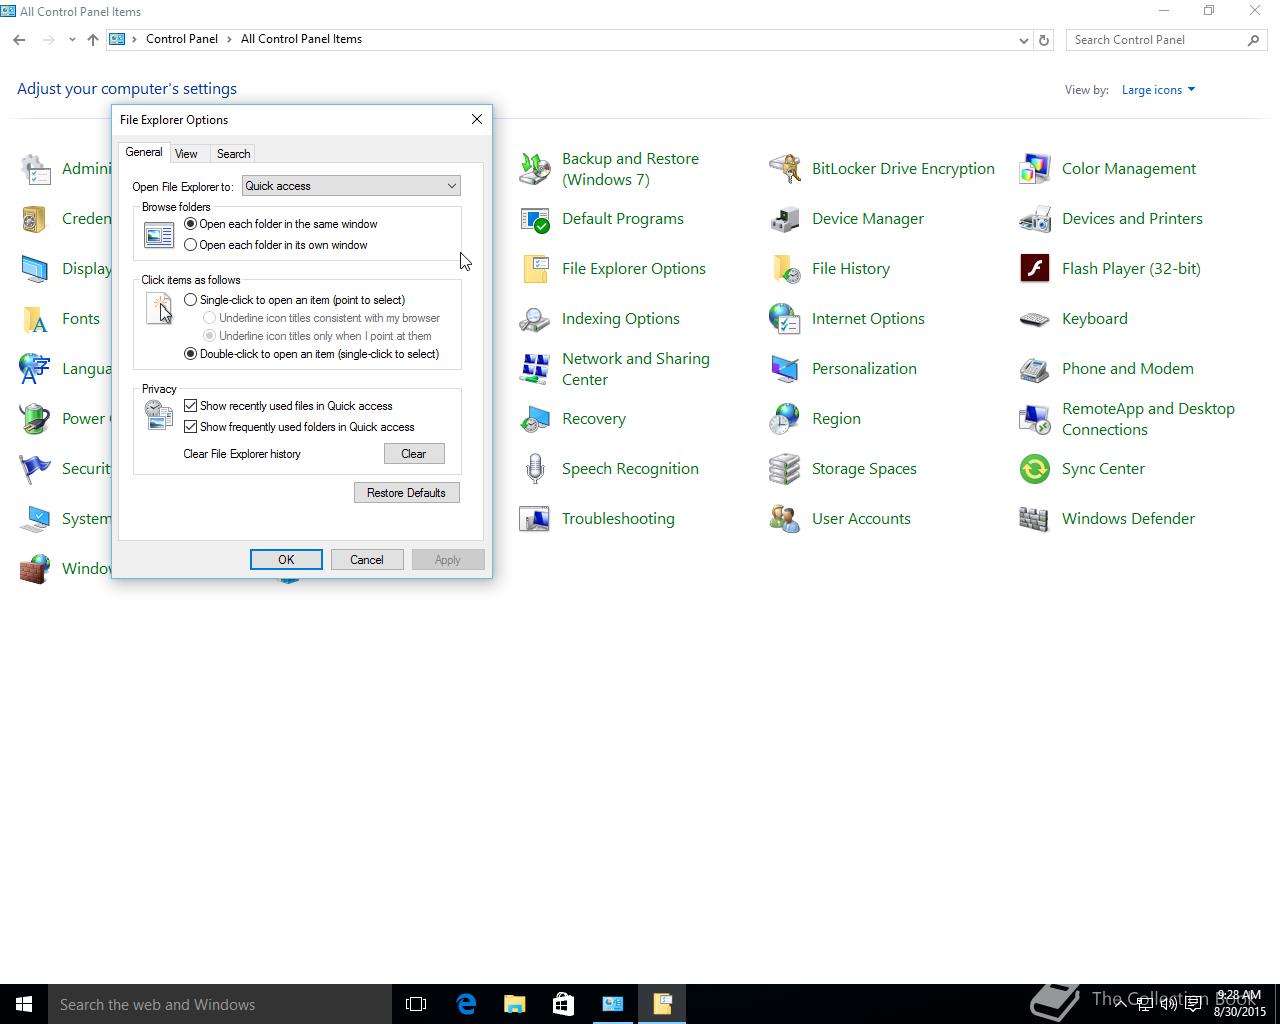Click the Flash Player icon
The image size is (1280, 1024).
point(1035,269)
